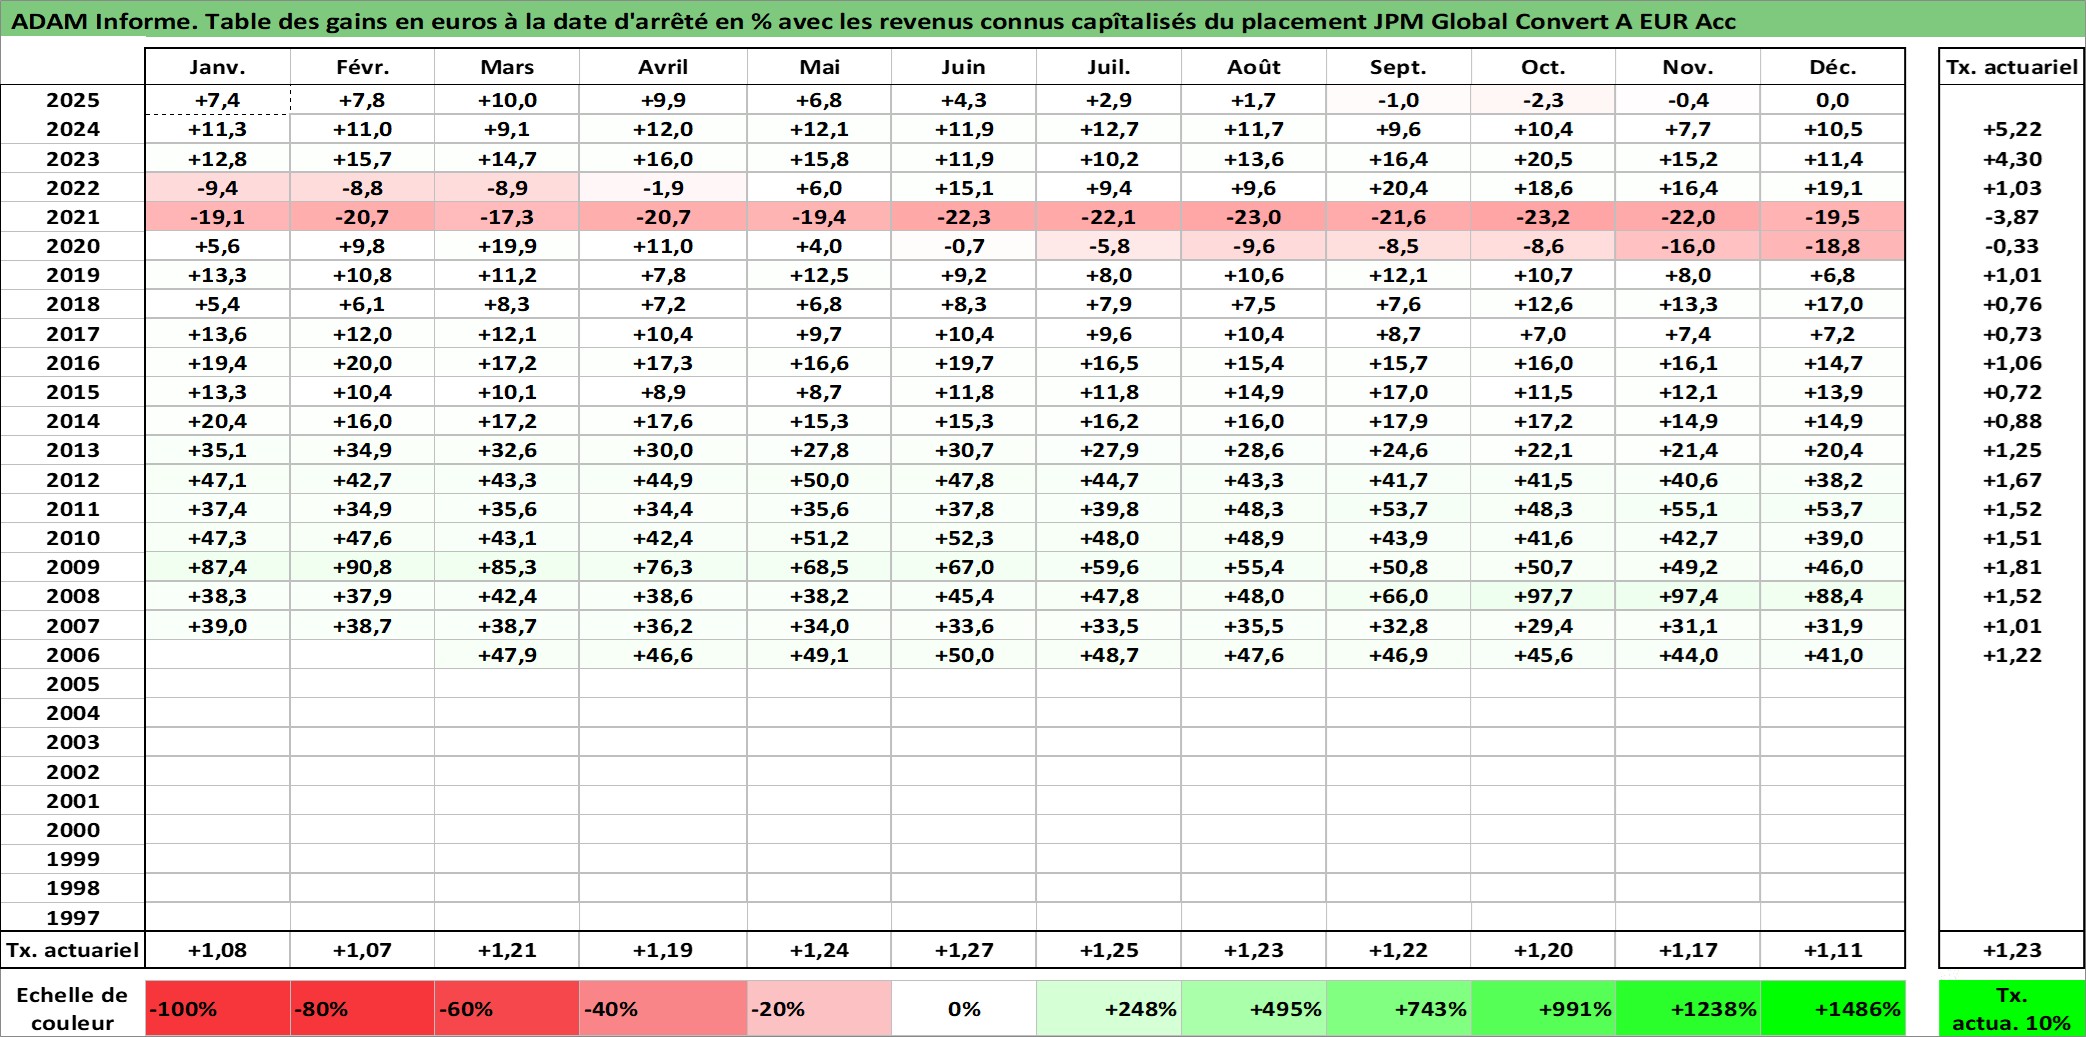Select the 2021 row label
The height and width of the screenshot is (1037, 2086).
pos(73,217)
